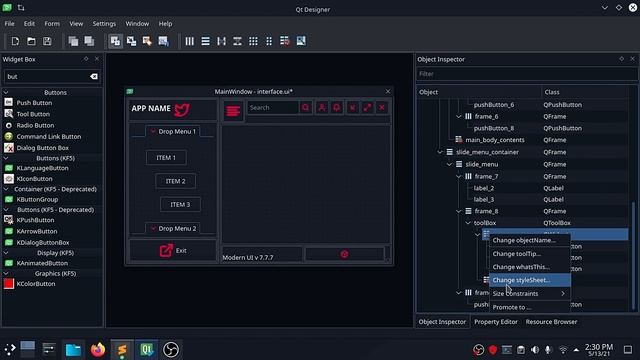Apply Lay Out Horizontally from toolbar
Screen dimensions: 640x360
tap(190, 41)
